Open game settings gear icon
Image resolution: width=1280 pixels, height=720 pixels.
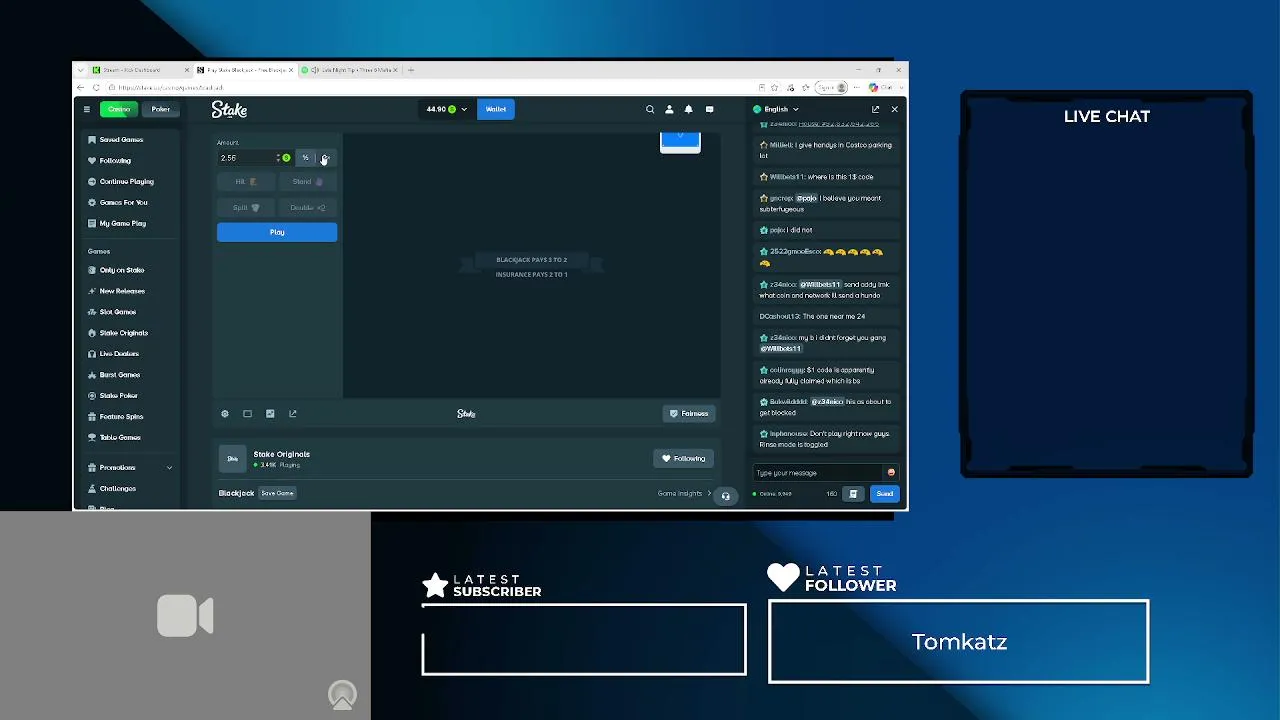pyautogui.click(x=225, y=414)
